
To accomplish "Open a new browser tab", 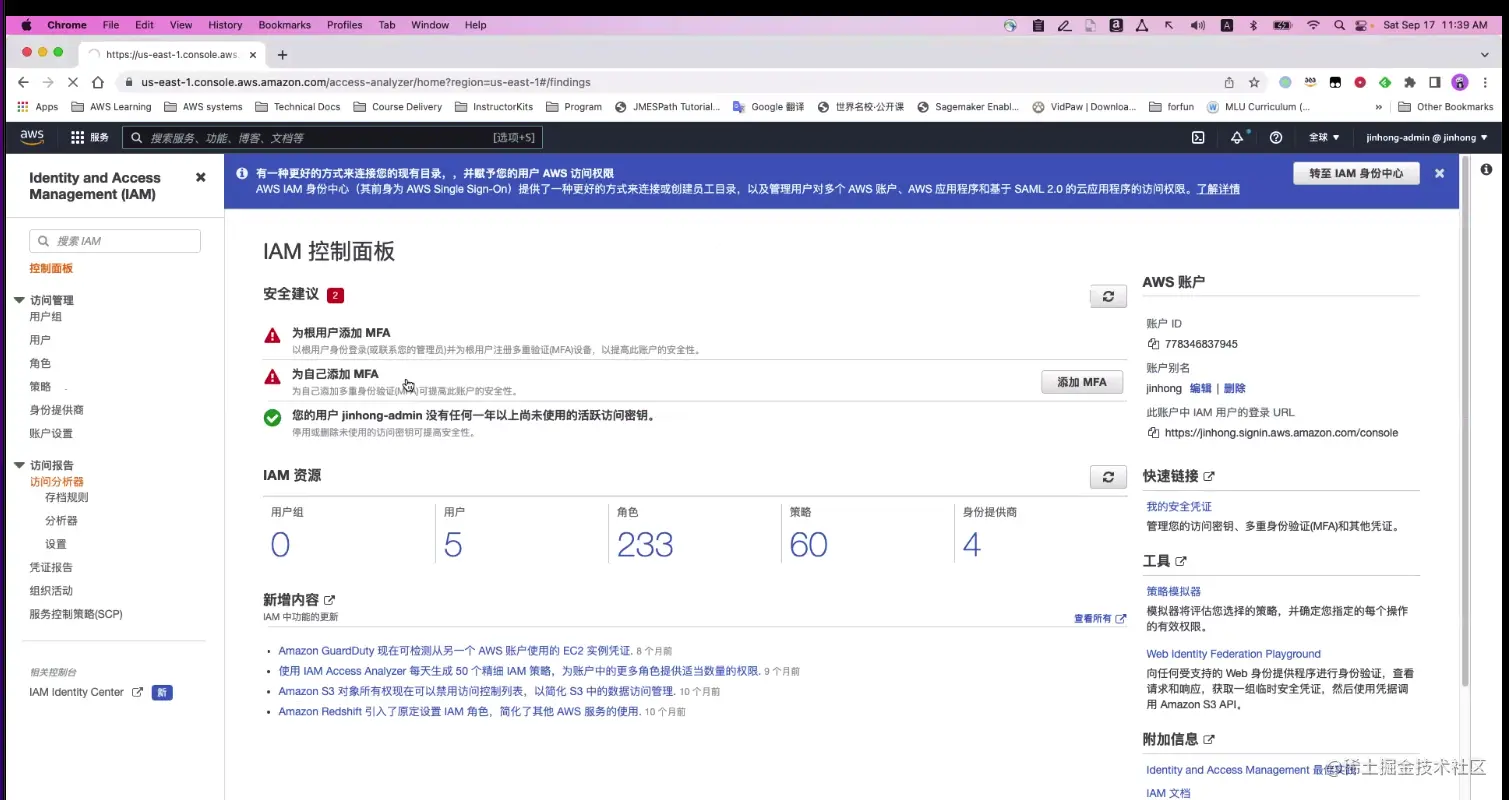I will tap(282, 55).
